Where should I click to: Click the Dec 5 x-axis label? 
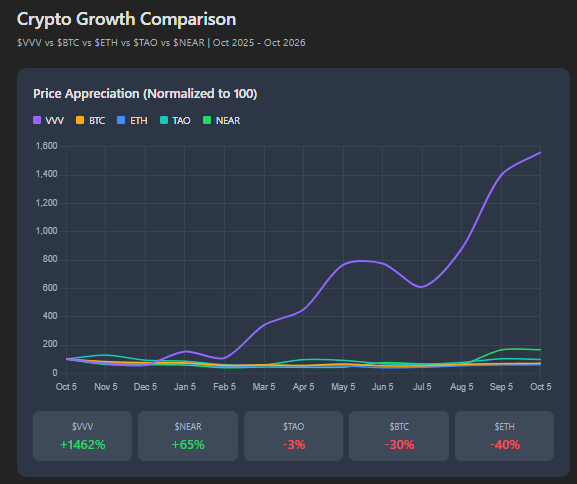click(x=145, y=387)
